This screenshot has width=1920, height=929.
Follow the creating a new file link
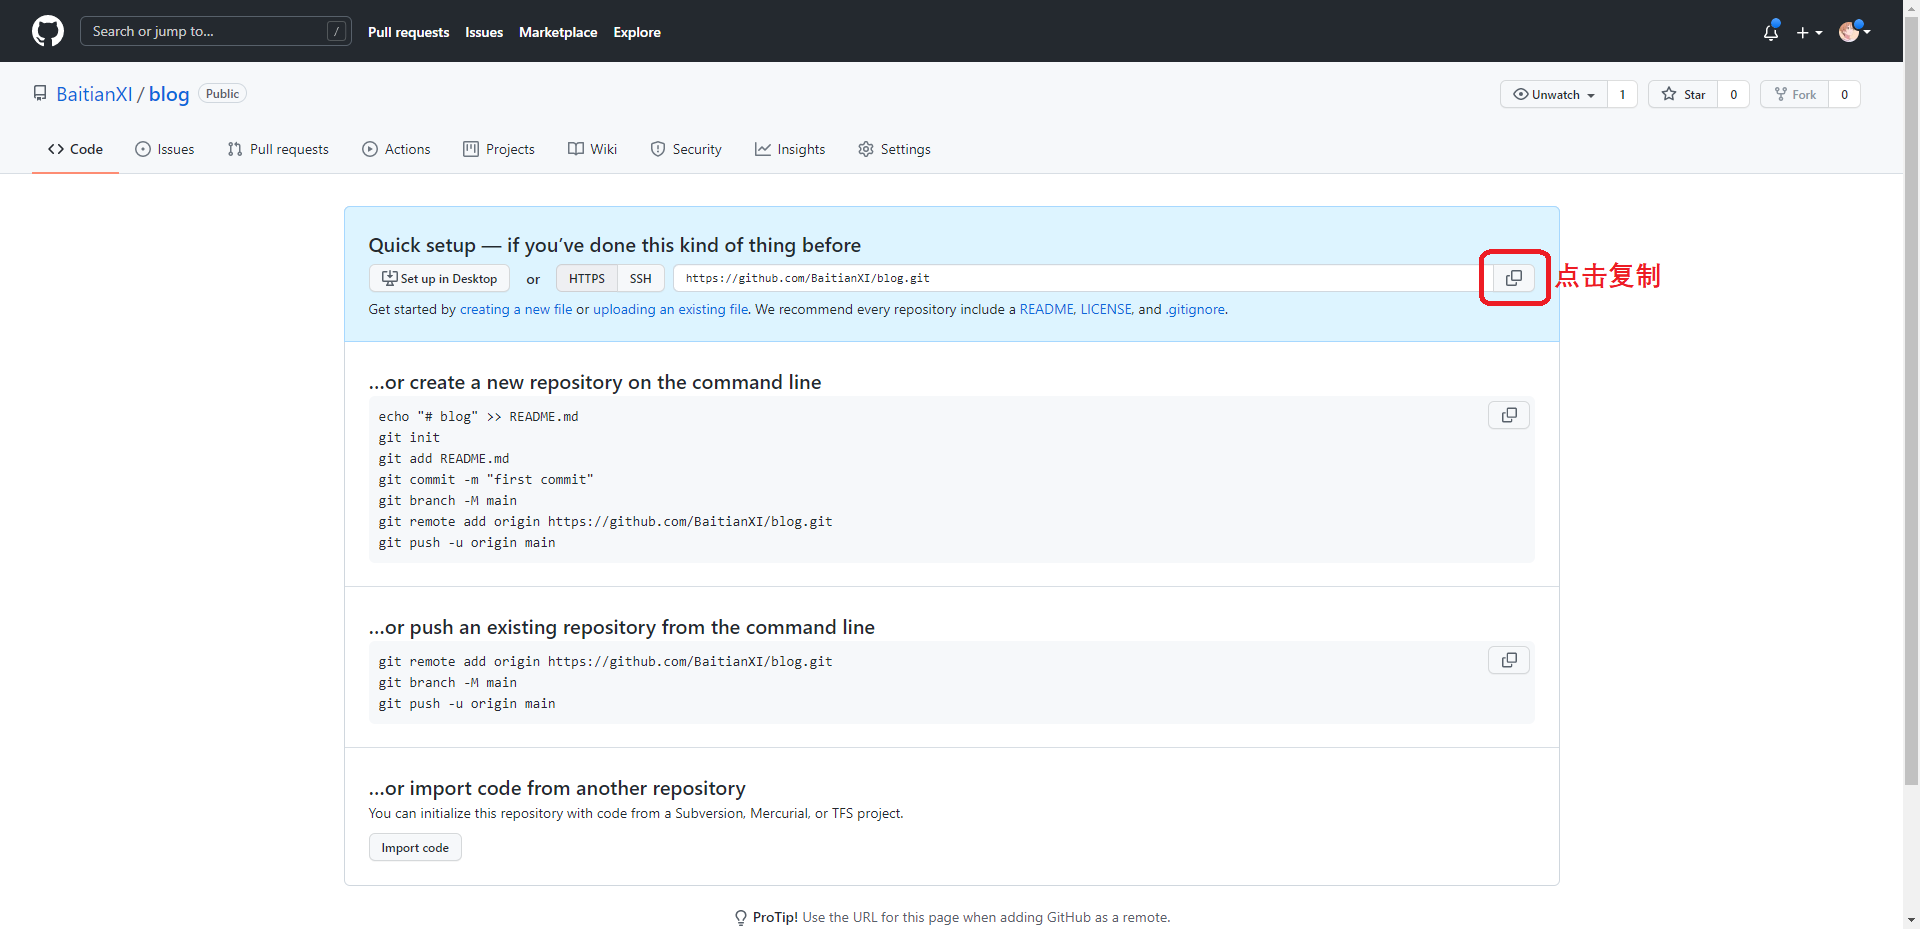tap(516, 309)
